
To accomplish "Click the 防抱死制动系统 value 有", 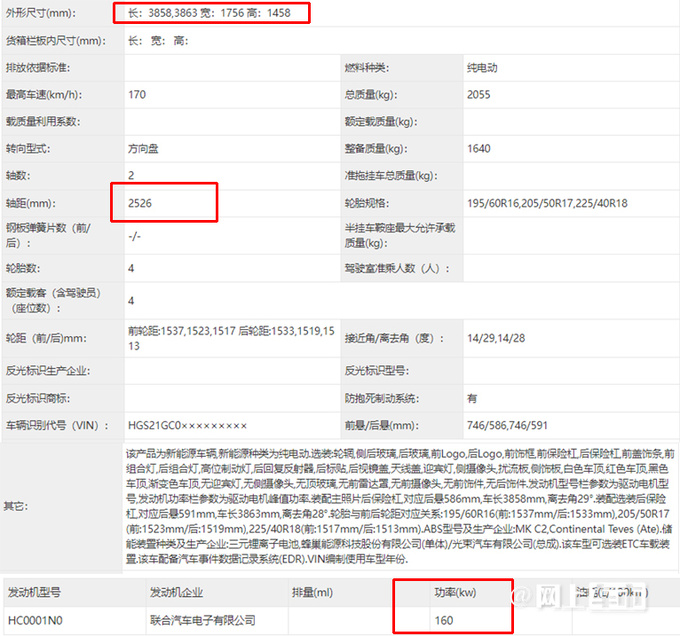I will coord(472,397).
